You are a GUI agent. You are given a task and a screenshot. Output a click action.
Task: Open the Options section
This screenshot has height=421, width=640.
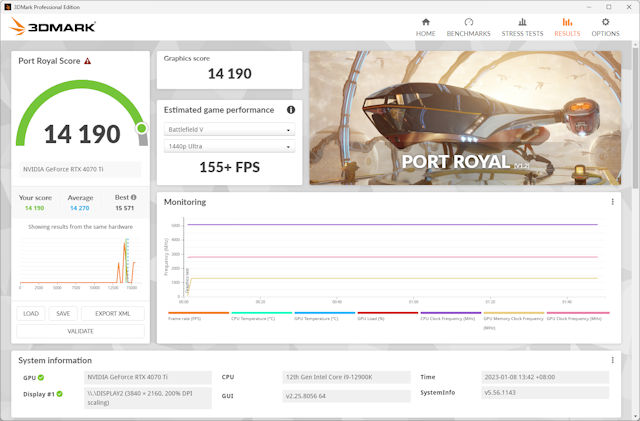605,27
